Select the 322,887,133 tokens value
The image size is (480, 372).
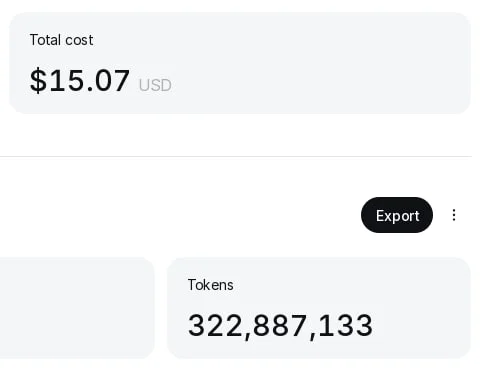click(x=280, y=326)
